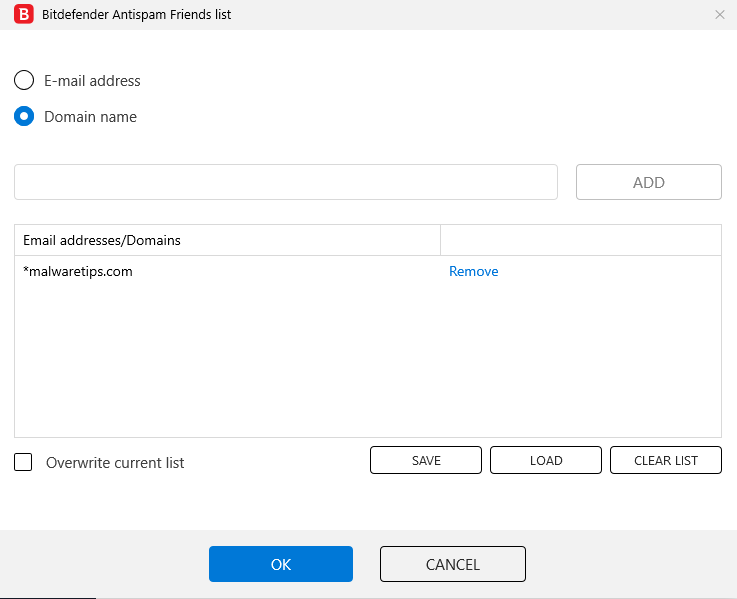Click the blank area of the friends list
The height and width of the screenshot is (599, 737).
click(367, 360)
